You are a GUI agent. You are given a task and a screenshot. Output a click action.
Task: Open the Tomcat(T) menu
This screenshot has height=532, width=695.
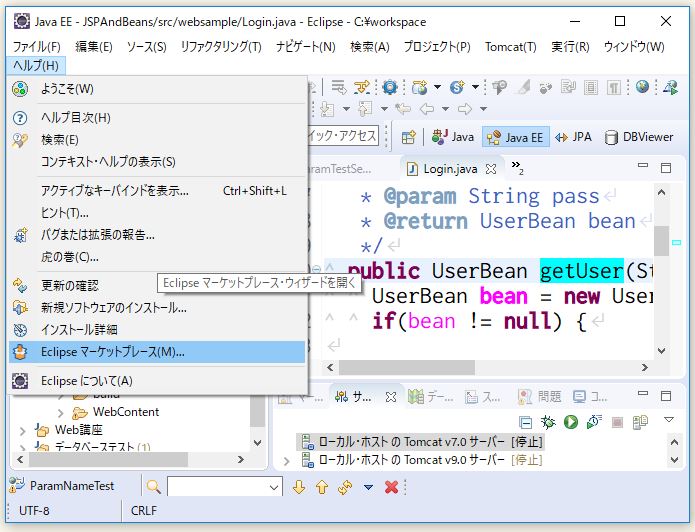[511, 47]
